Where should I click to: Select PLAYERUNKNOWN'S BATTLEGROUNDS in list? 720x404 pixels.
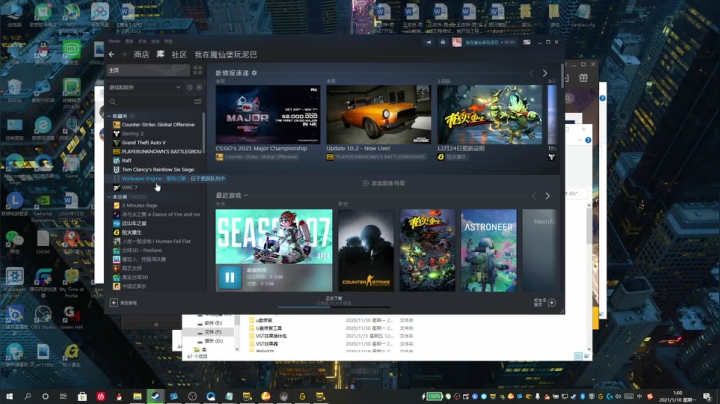click(x=158, y=152)
